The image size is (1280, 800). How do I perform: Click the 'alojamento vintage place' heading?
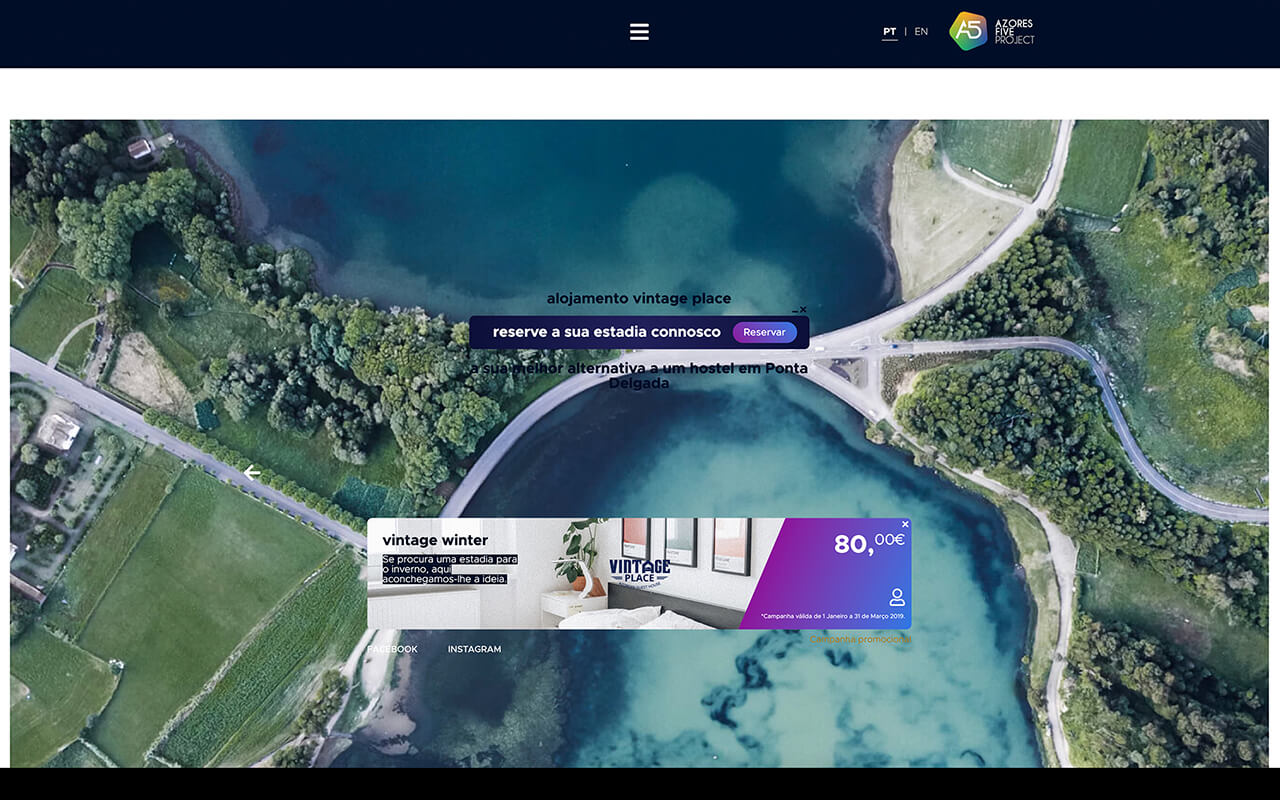click(638, 298)
